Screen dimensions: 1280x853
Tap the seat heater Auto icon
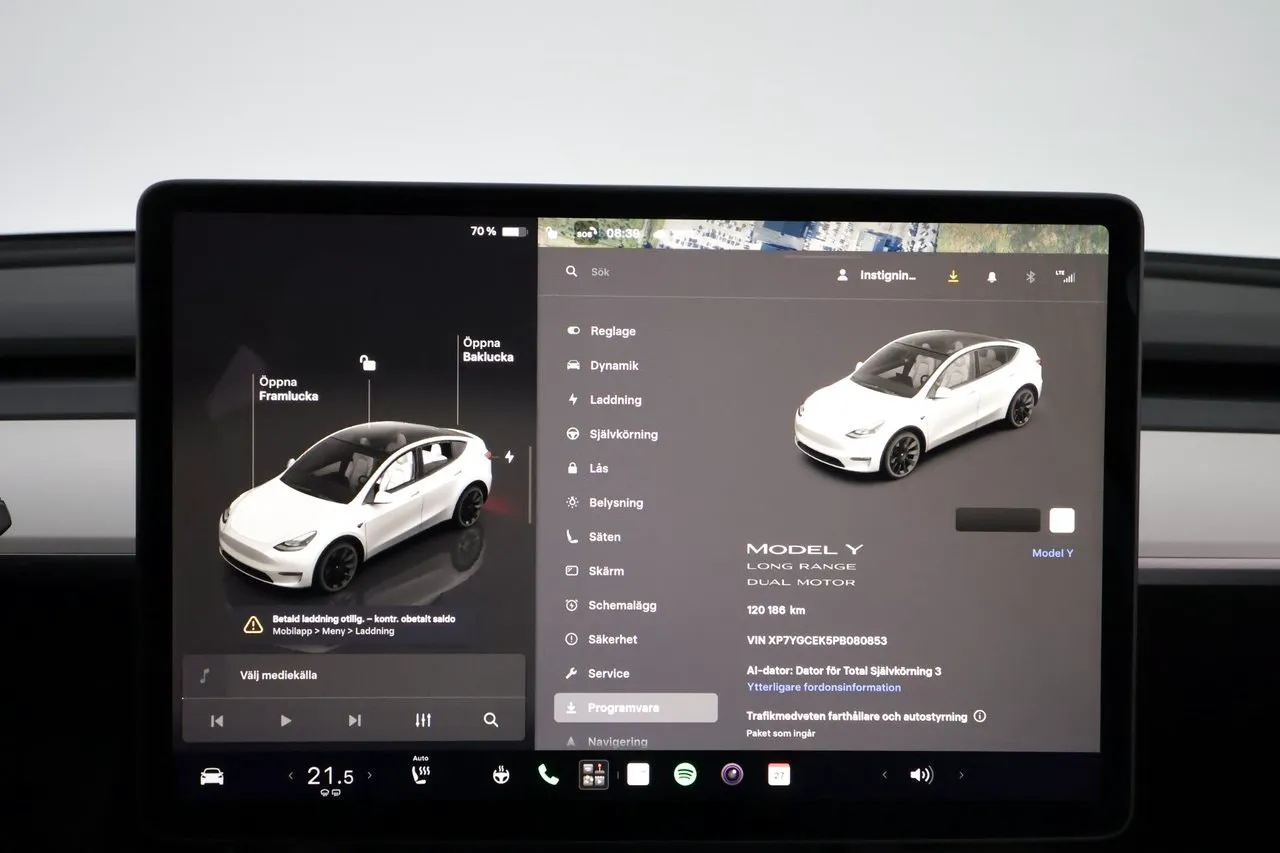[421, 772]
